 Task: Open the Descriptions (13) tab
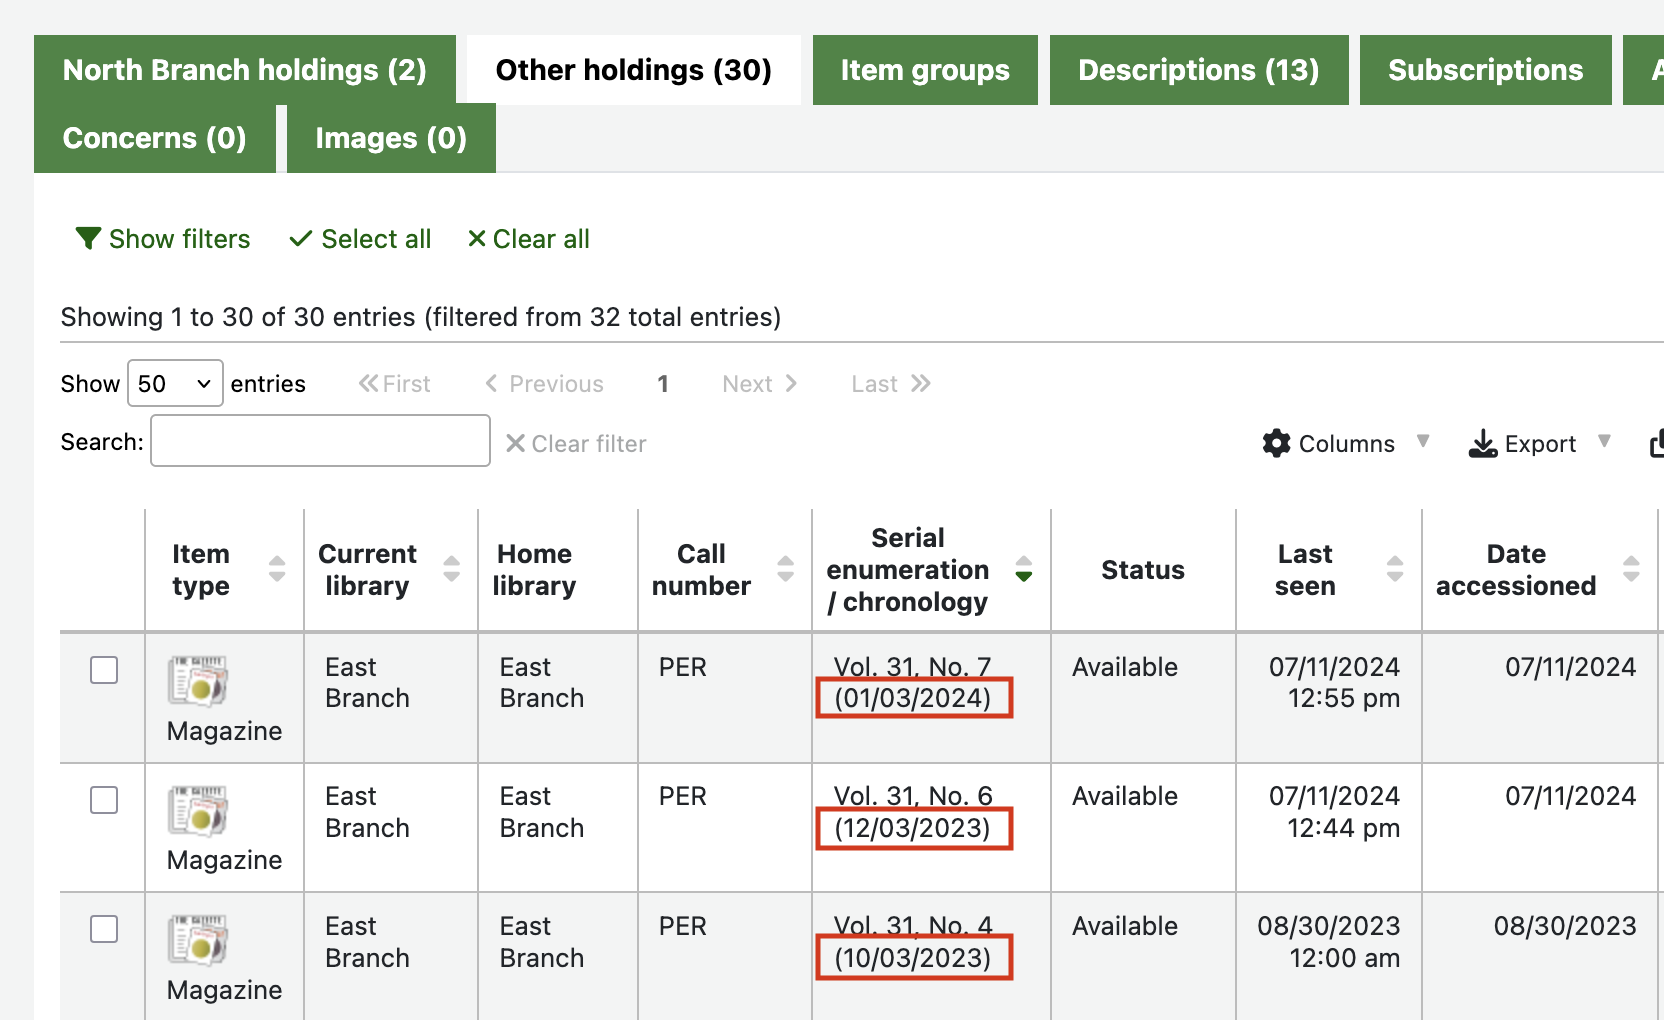click(x=1198, y=70)
